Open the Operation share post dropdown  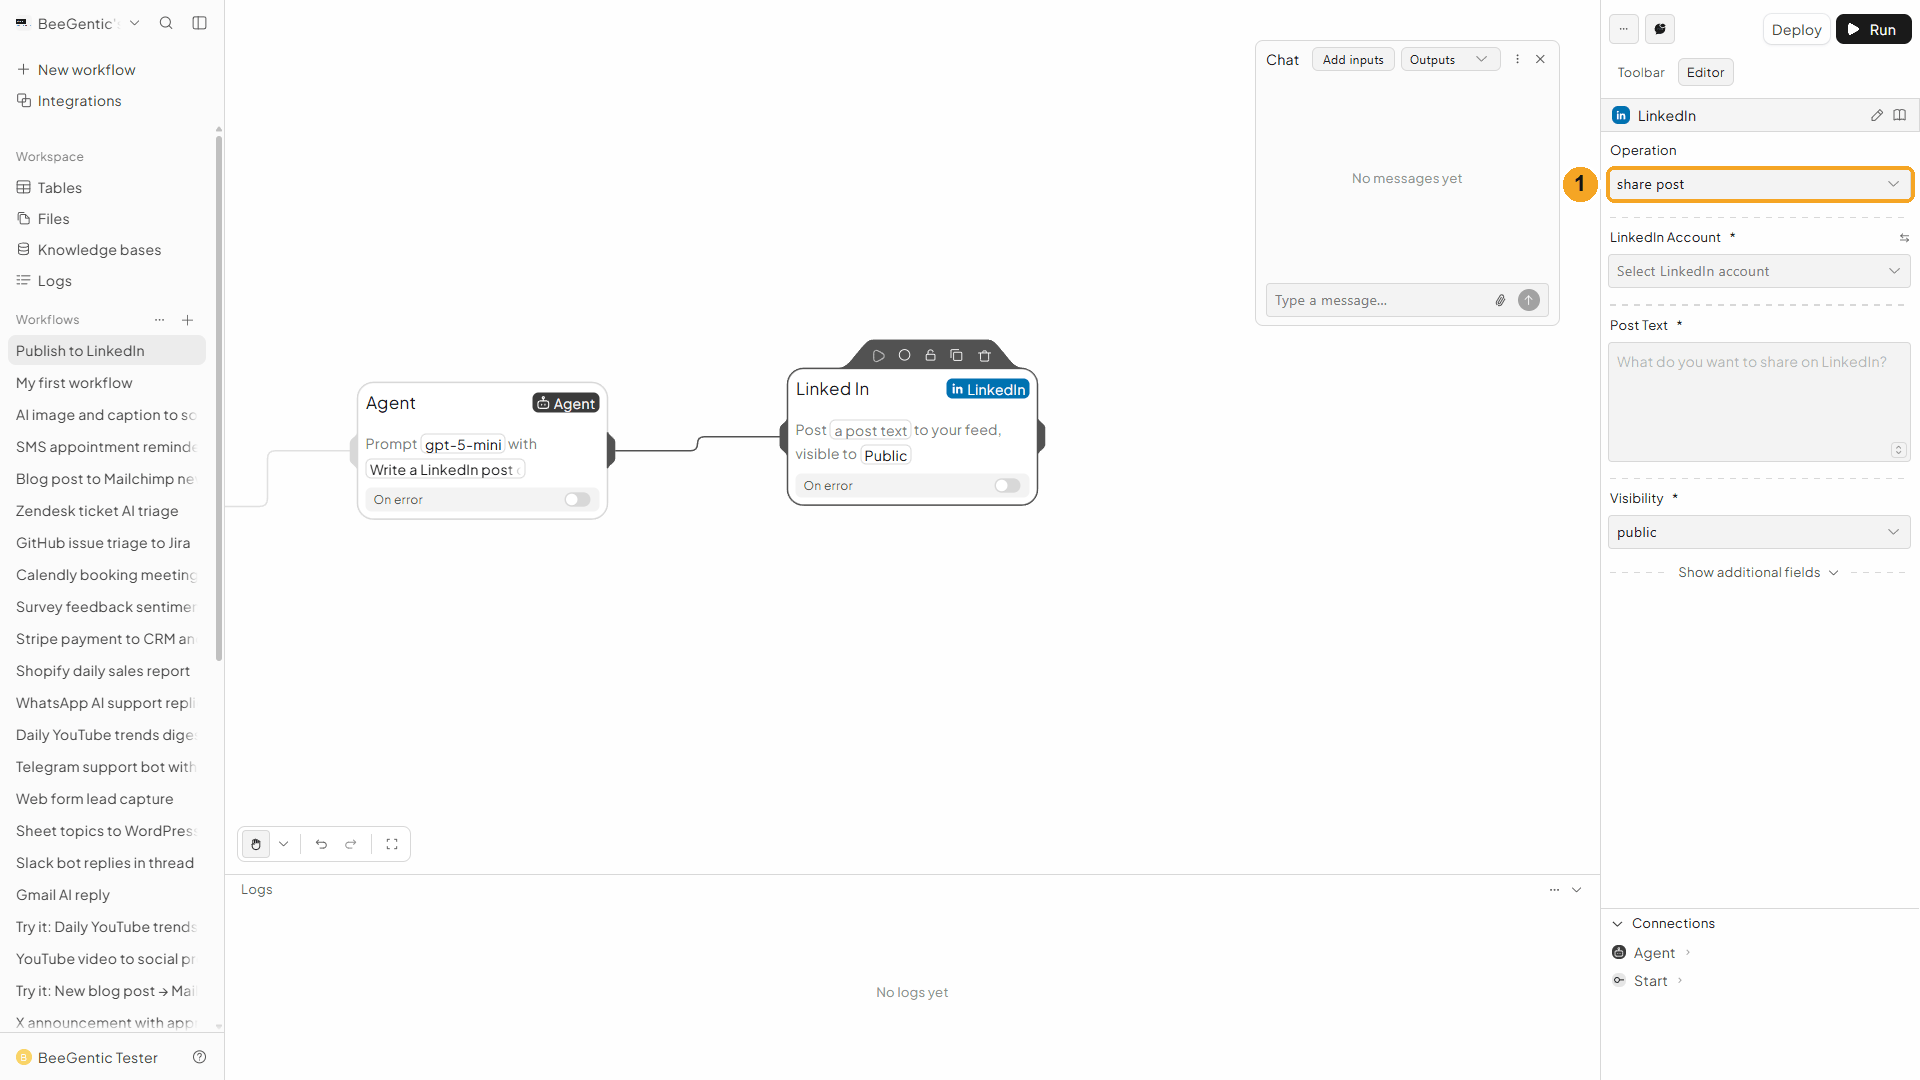point(1759,184)
